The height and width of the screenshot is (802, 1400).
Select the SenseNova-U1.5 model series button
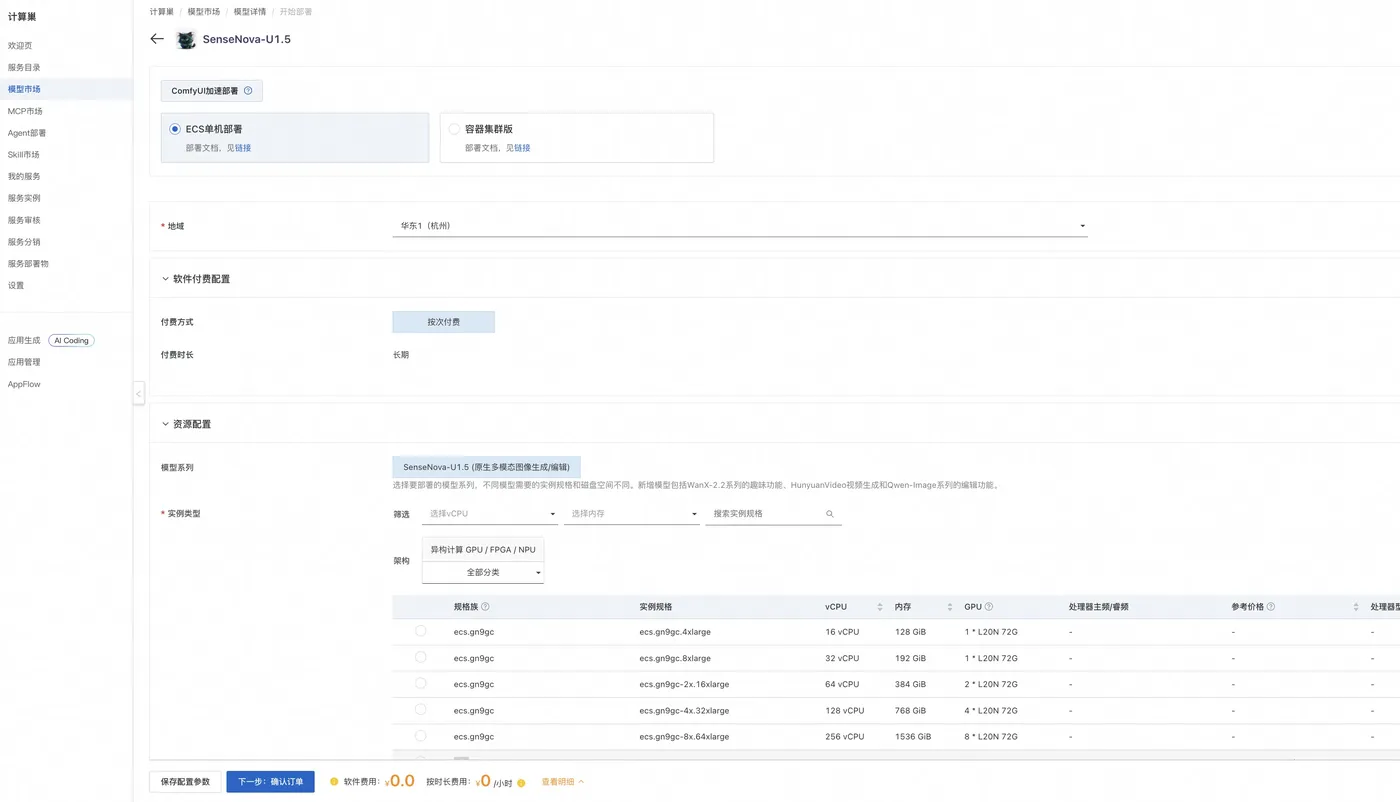pyautogui.click(x=486, y=467)
